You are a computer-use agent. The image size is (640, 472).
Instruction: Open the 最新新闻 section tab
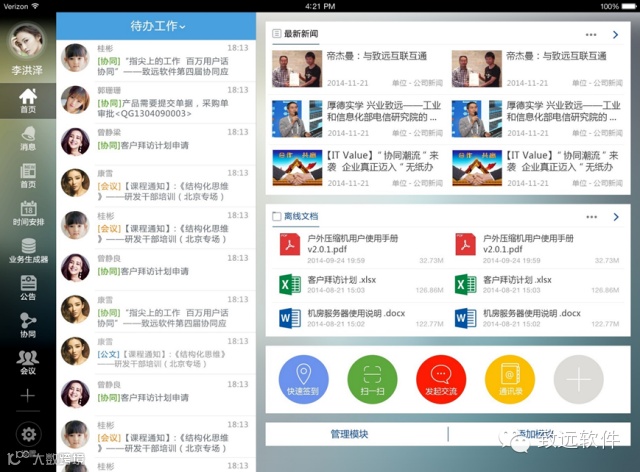296,34
